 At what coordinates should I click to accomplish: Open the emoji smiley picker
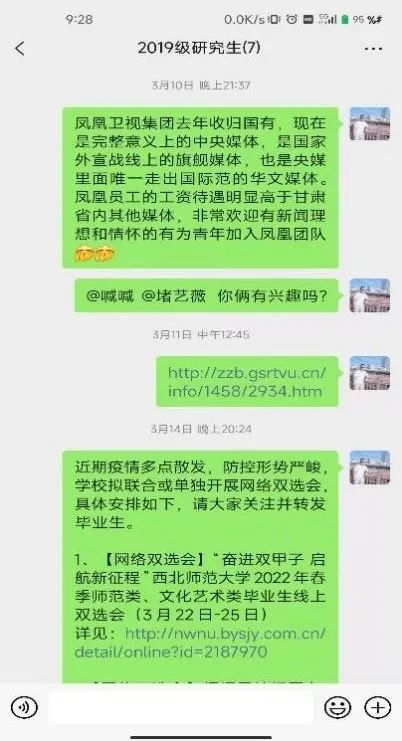click(x=337, y=707)
